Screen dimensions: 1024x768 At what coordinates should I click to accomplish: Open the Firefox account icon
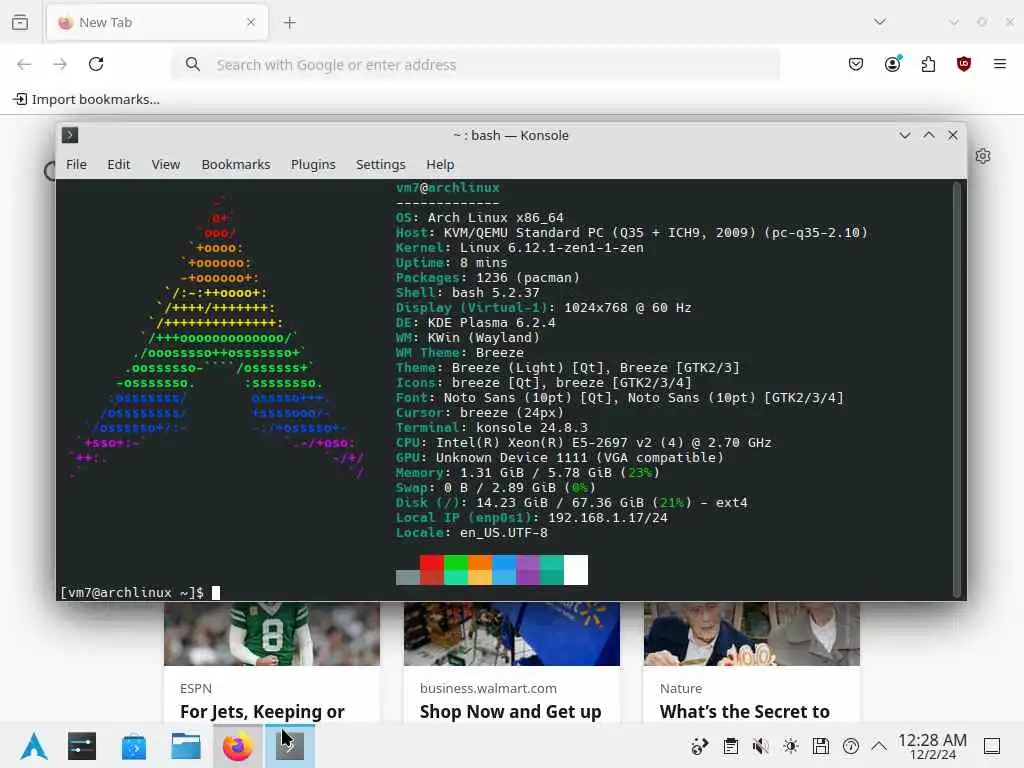893,64
